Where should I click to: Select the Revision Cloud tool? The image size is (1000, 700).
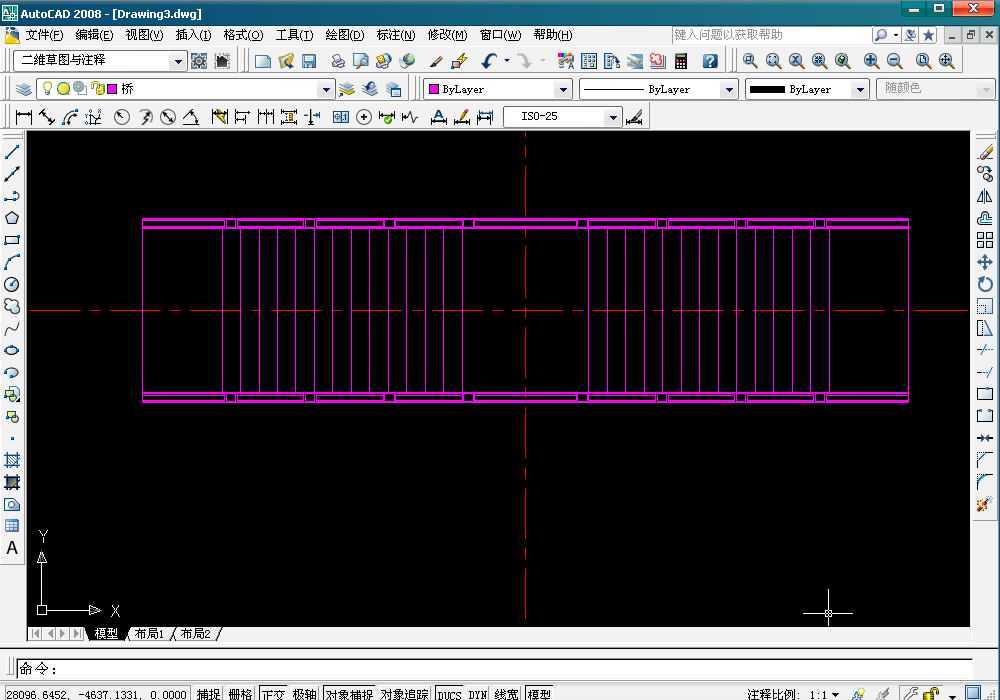(12, 306)
